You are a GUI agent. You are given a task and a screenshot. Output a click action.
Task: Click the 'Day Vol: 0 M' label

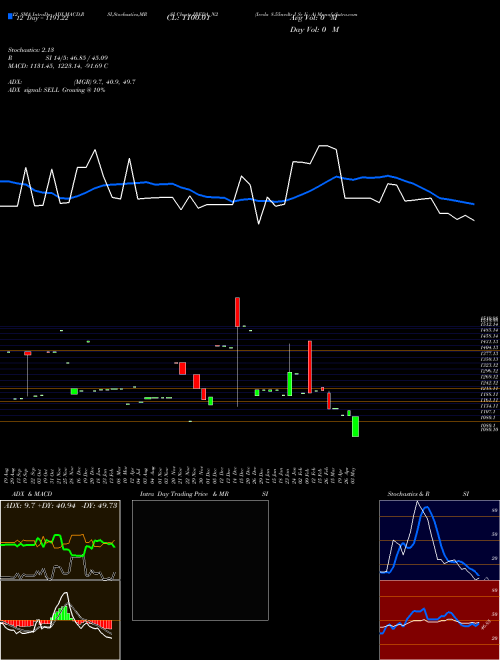pos(314,30)
